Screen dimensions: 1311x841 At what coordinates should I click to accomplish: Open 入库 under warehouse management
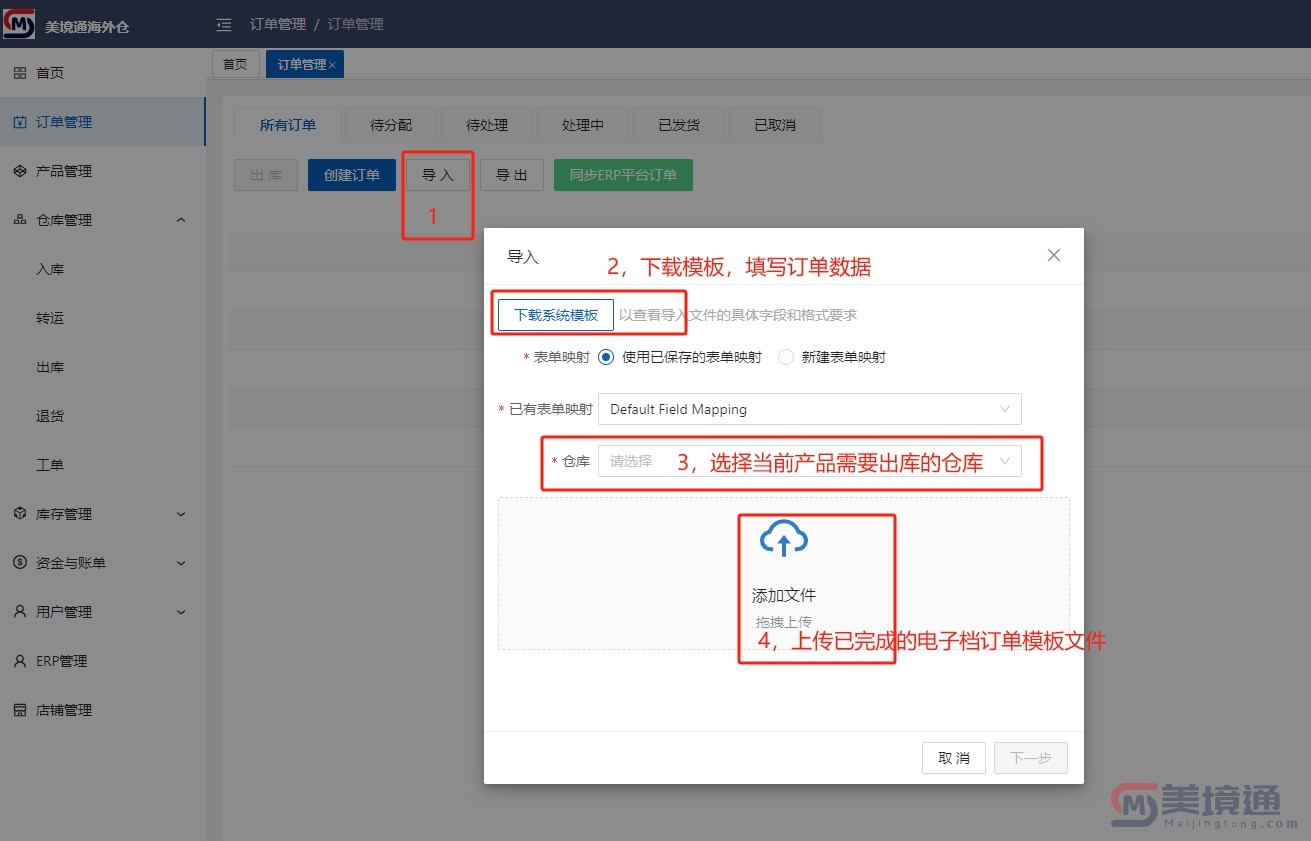pos(50,269)
